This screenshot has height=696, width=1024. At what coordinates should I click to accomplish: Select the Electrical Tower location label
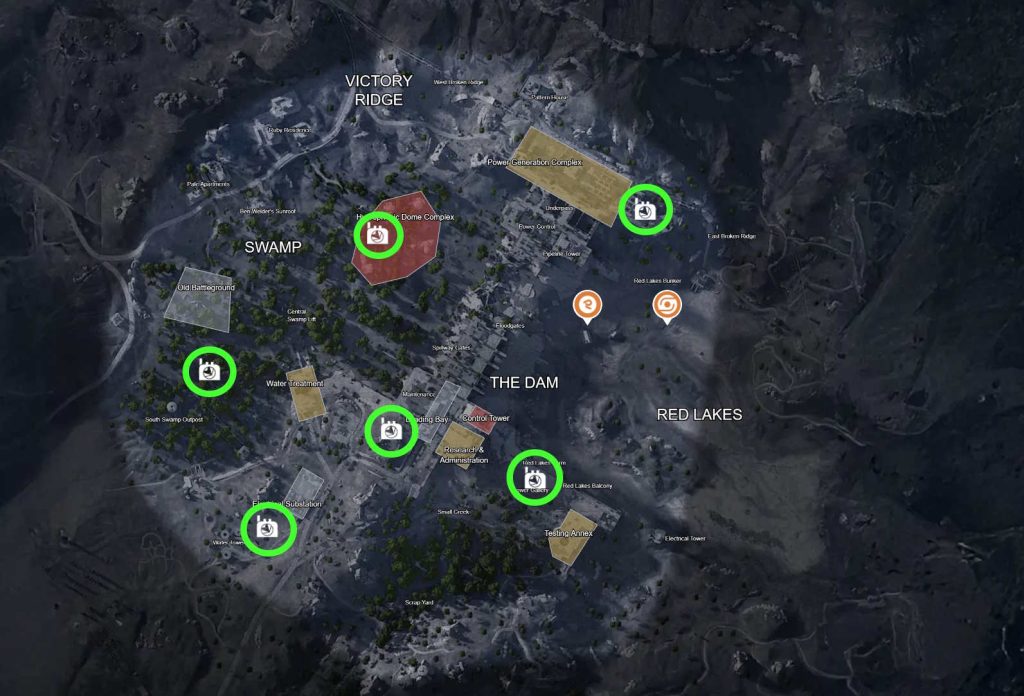click(685, 538)
